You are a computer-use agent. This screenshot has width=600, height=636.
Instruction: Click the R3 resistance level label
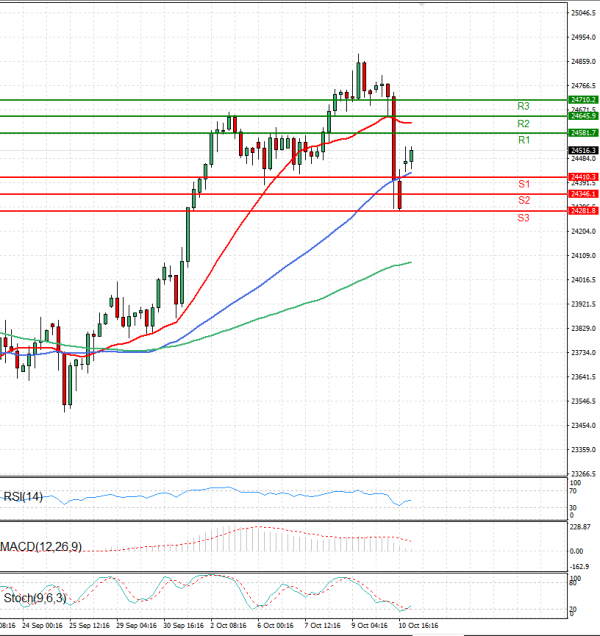(523, 106)
